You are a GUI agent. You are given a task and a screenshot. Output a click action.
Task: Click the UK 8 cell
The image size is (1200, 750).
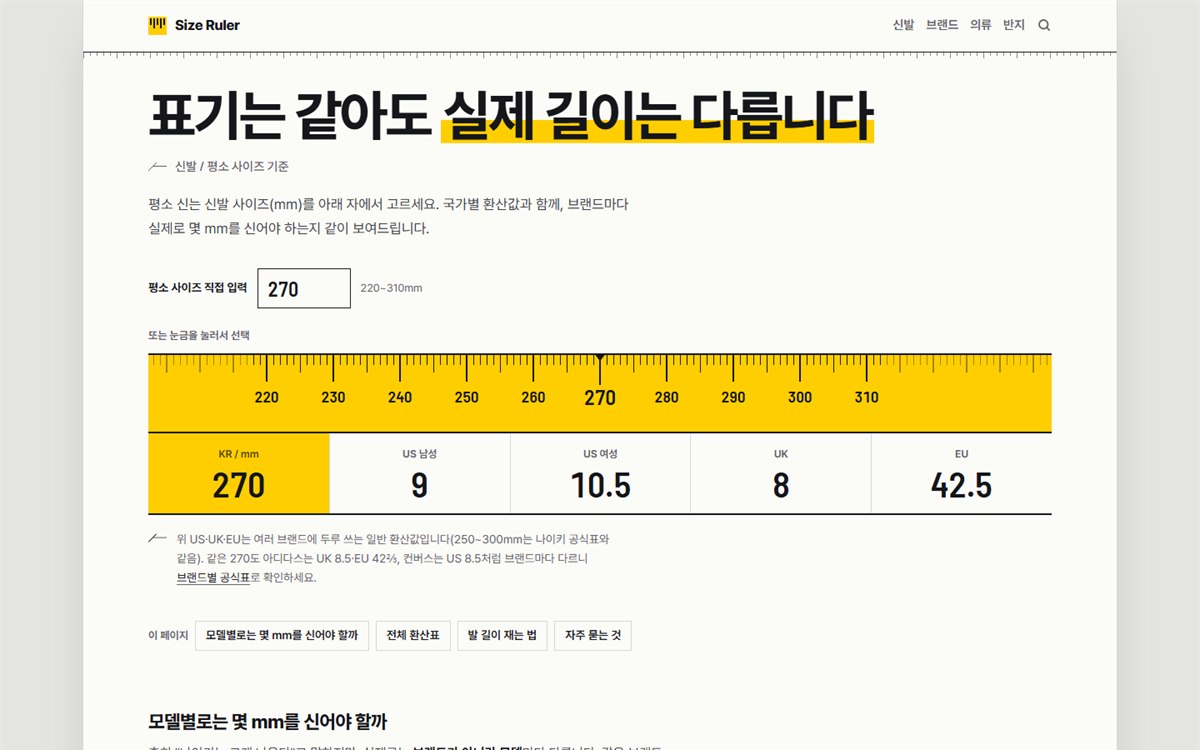781,473
